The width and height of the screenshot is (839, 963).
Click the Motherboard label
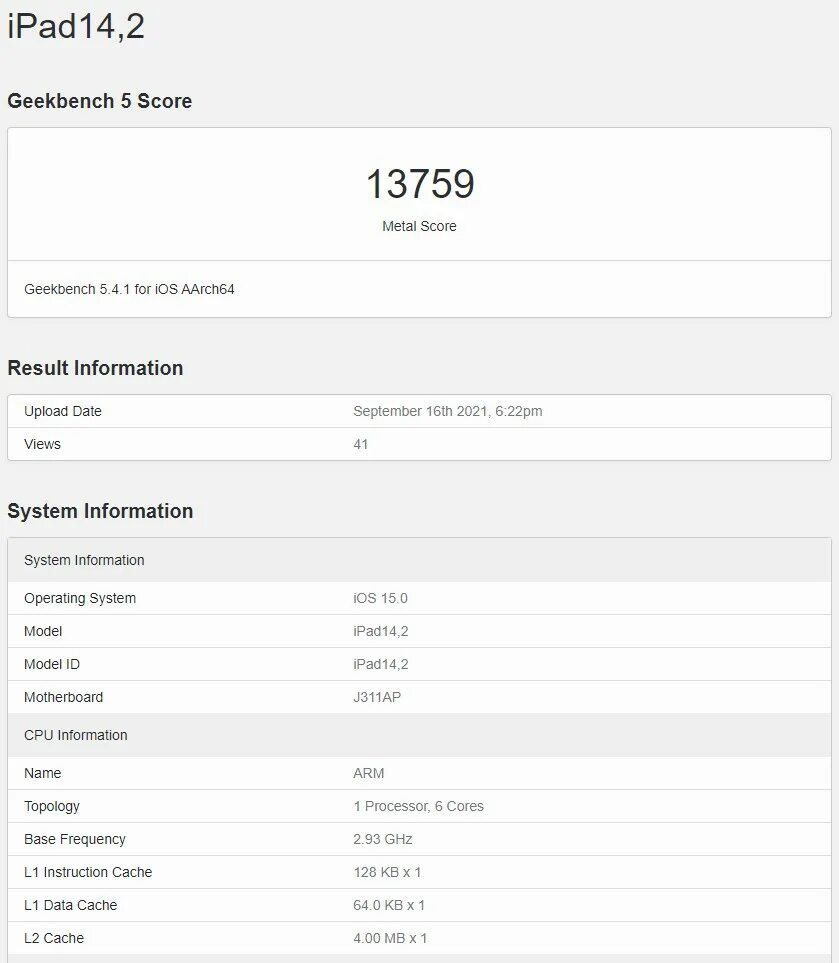click(x=63, y=697)
